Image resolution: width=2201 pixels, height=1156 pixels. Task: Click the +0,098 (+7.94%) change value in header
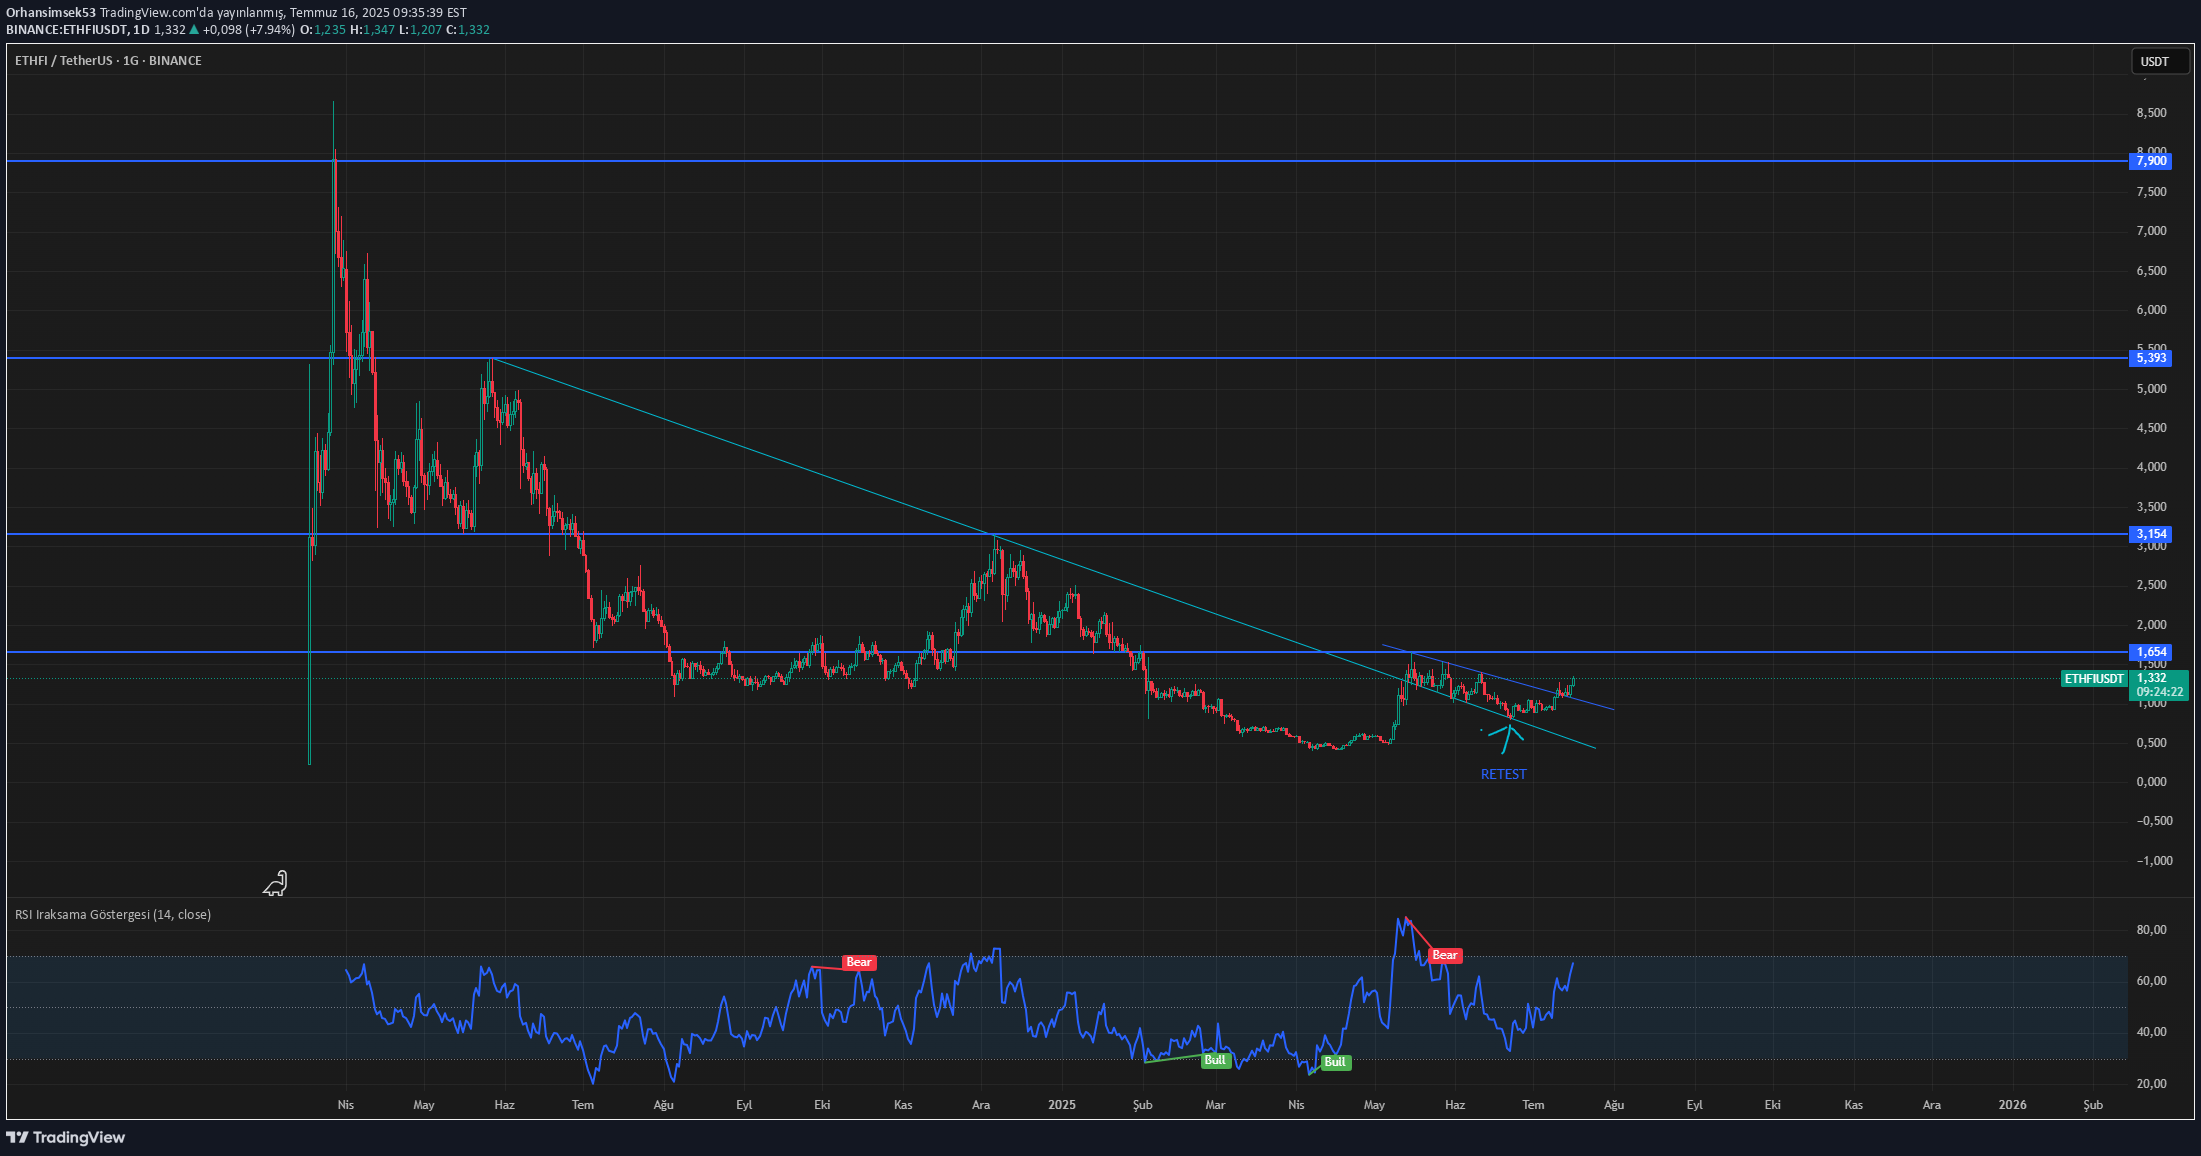[x=249, y=30]
